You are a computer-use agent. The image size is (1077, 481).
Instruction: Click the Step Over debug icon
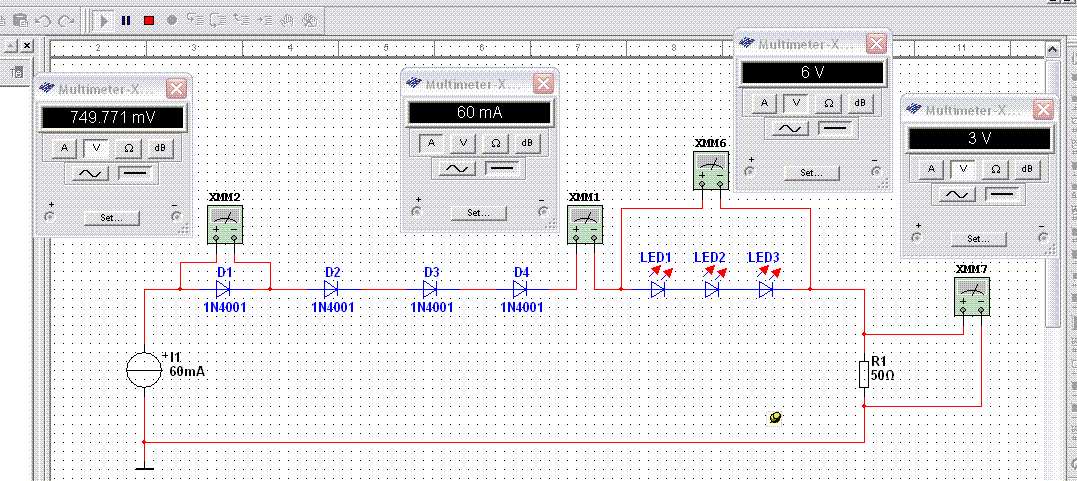(218, 21)
